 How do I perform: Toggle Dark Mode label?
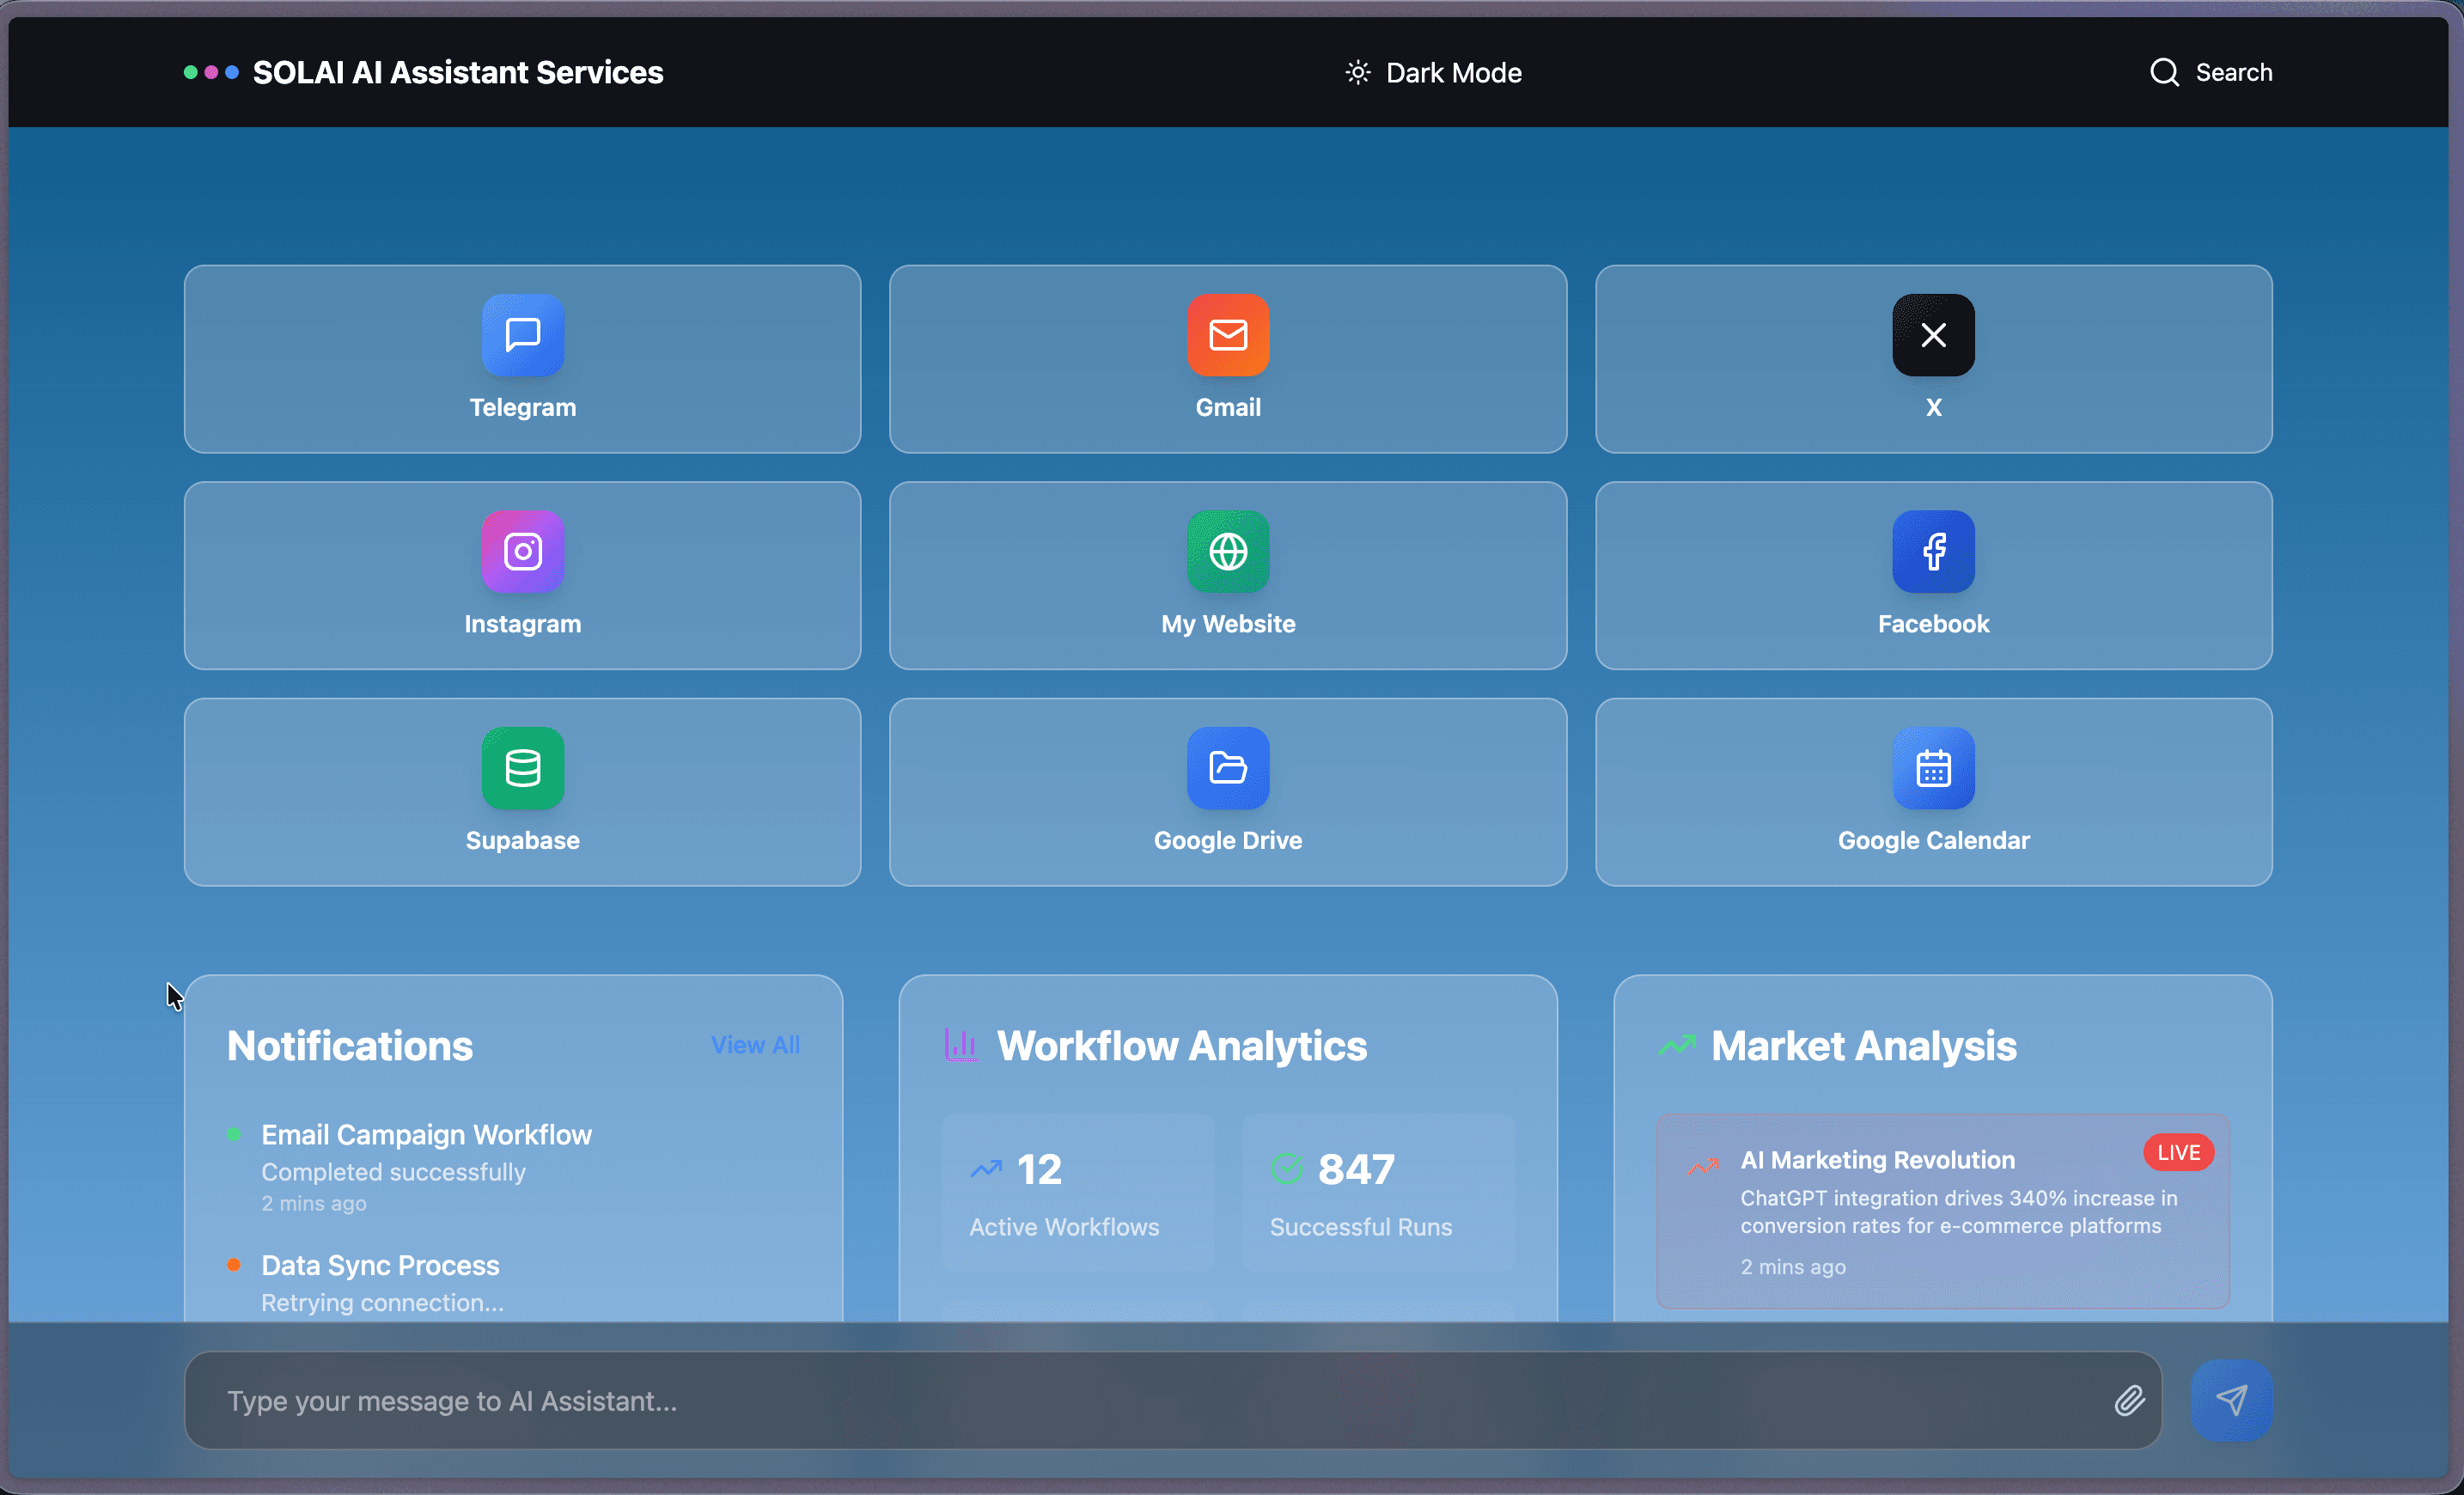(1453, 72)
